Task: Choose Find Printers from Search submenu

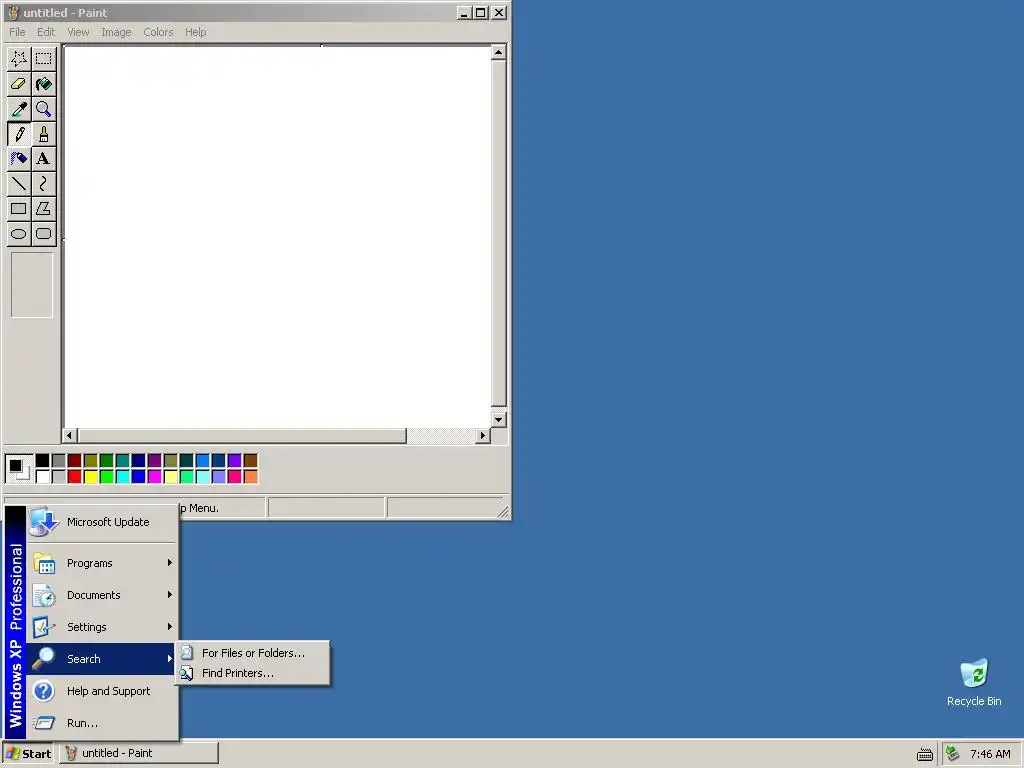Action: click(x=253, y=673)
